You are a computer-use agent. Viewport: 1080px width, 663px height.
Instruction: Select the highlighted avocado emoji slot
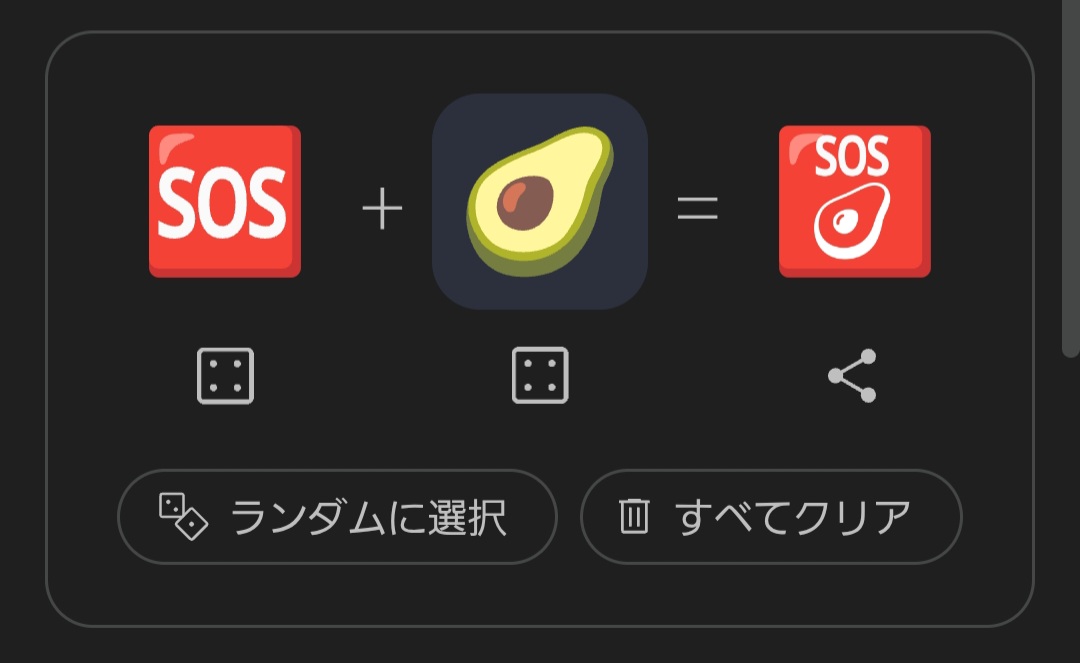click(540, 201)
